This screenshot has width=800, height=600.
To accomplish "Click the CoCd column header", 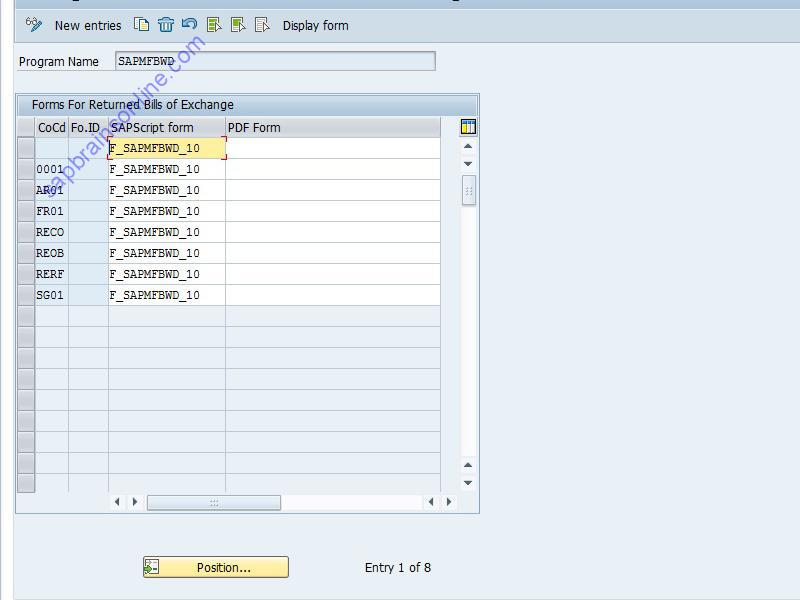I will pyautogui.click(x=52, y=128).
